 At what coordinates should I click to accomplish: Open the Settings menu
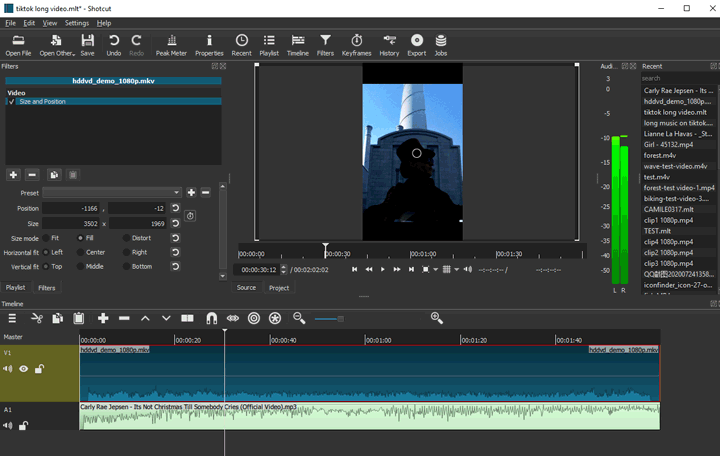pos(77,22)
